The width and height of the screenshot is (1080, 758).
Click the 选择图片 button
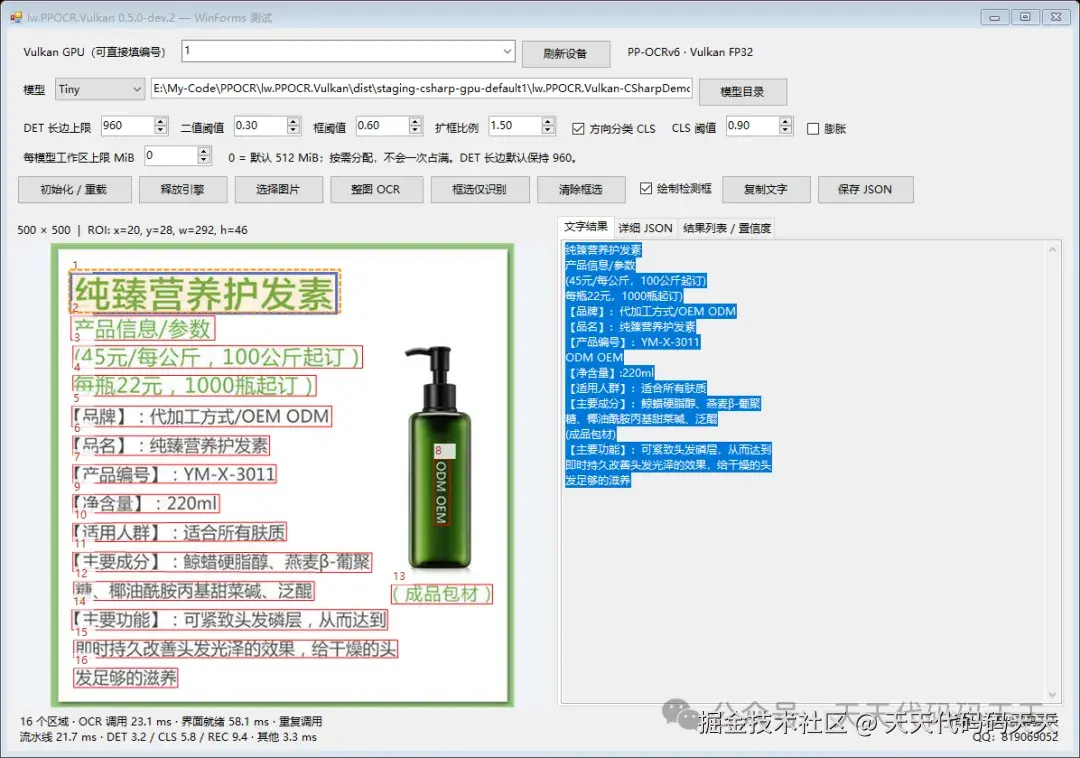point(278,189)
